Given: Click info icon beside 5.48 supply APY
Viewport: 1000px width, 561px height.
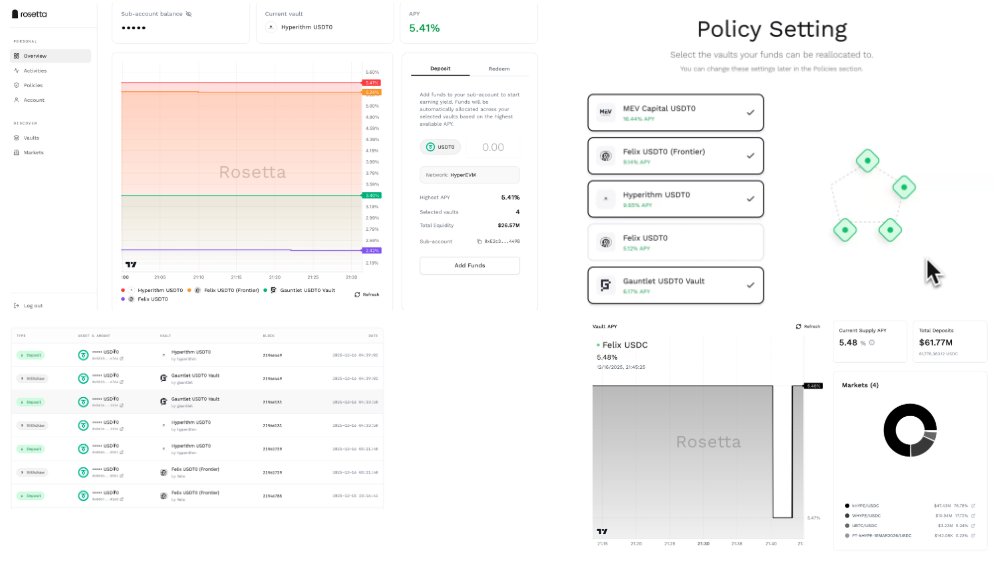Looking at the screenshot, I should click(872, 343).
